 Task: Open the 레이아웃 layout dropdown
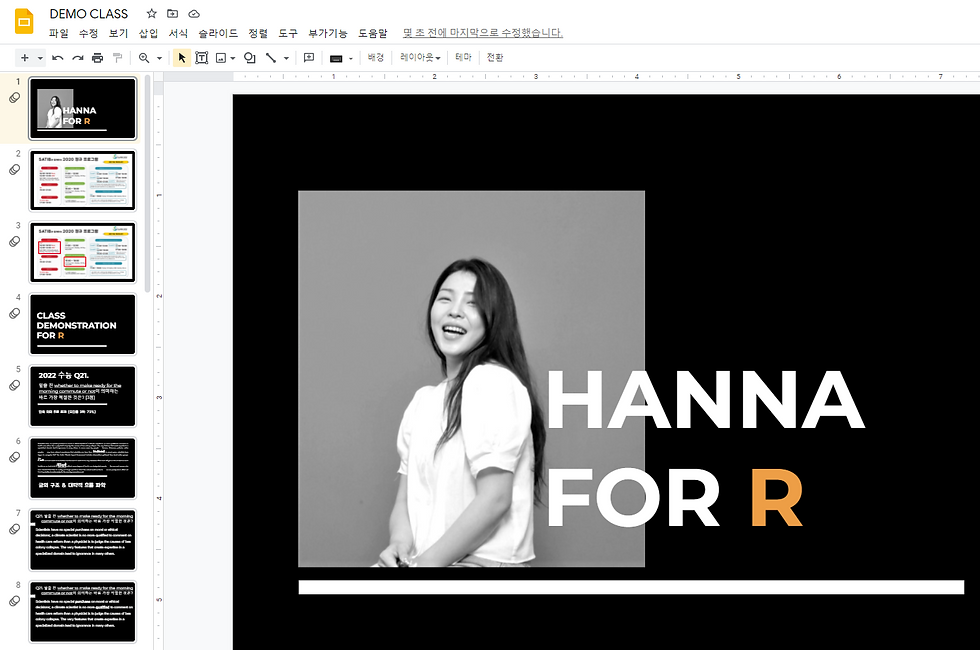tap(420, 58)
